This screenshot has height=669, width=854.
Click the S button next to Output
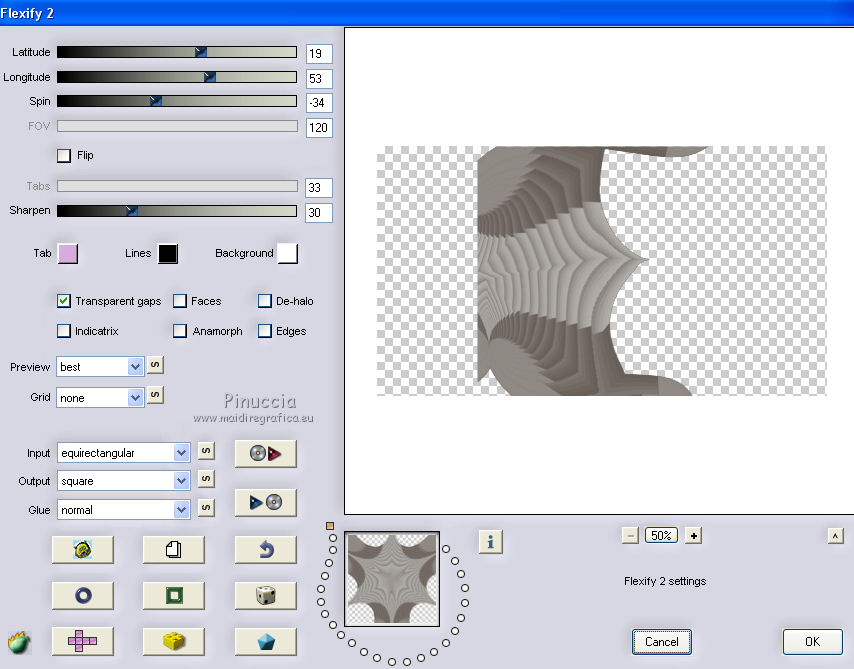206,479
